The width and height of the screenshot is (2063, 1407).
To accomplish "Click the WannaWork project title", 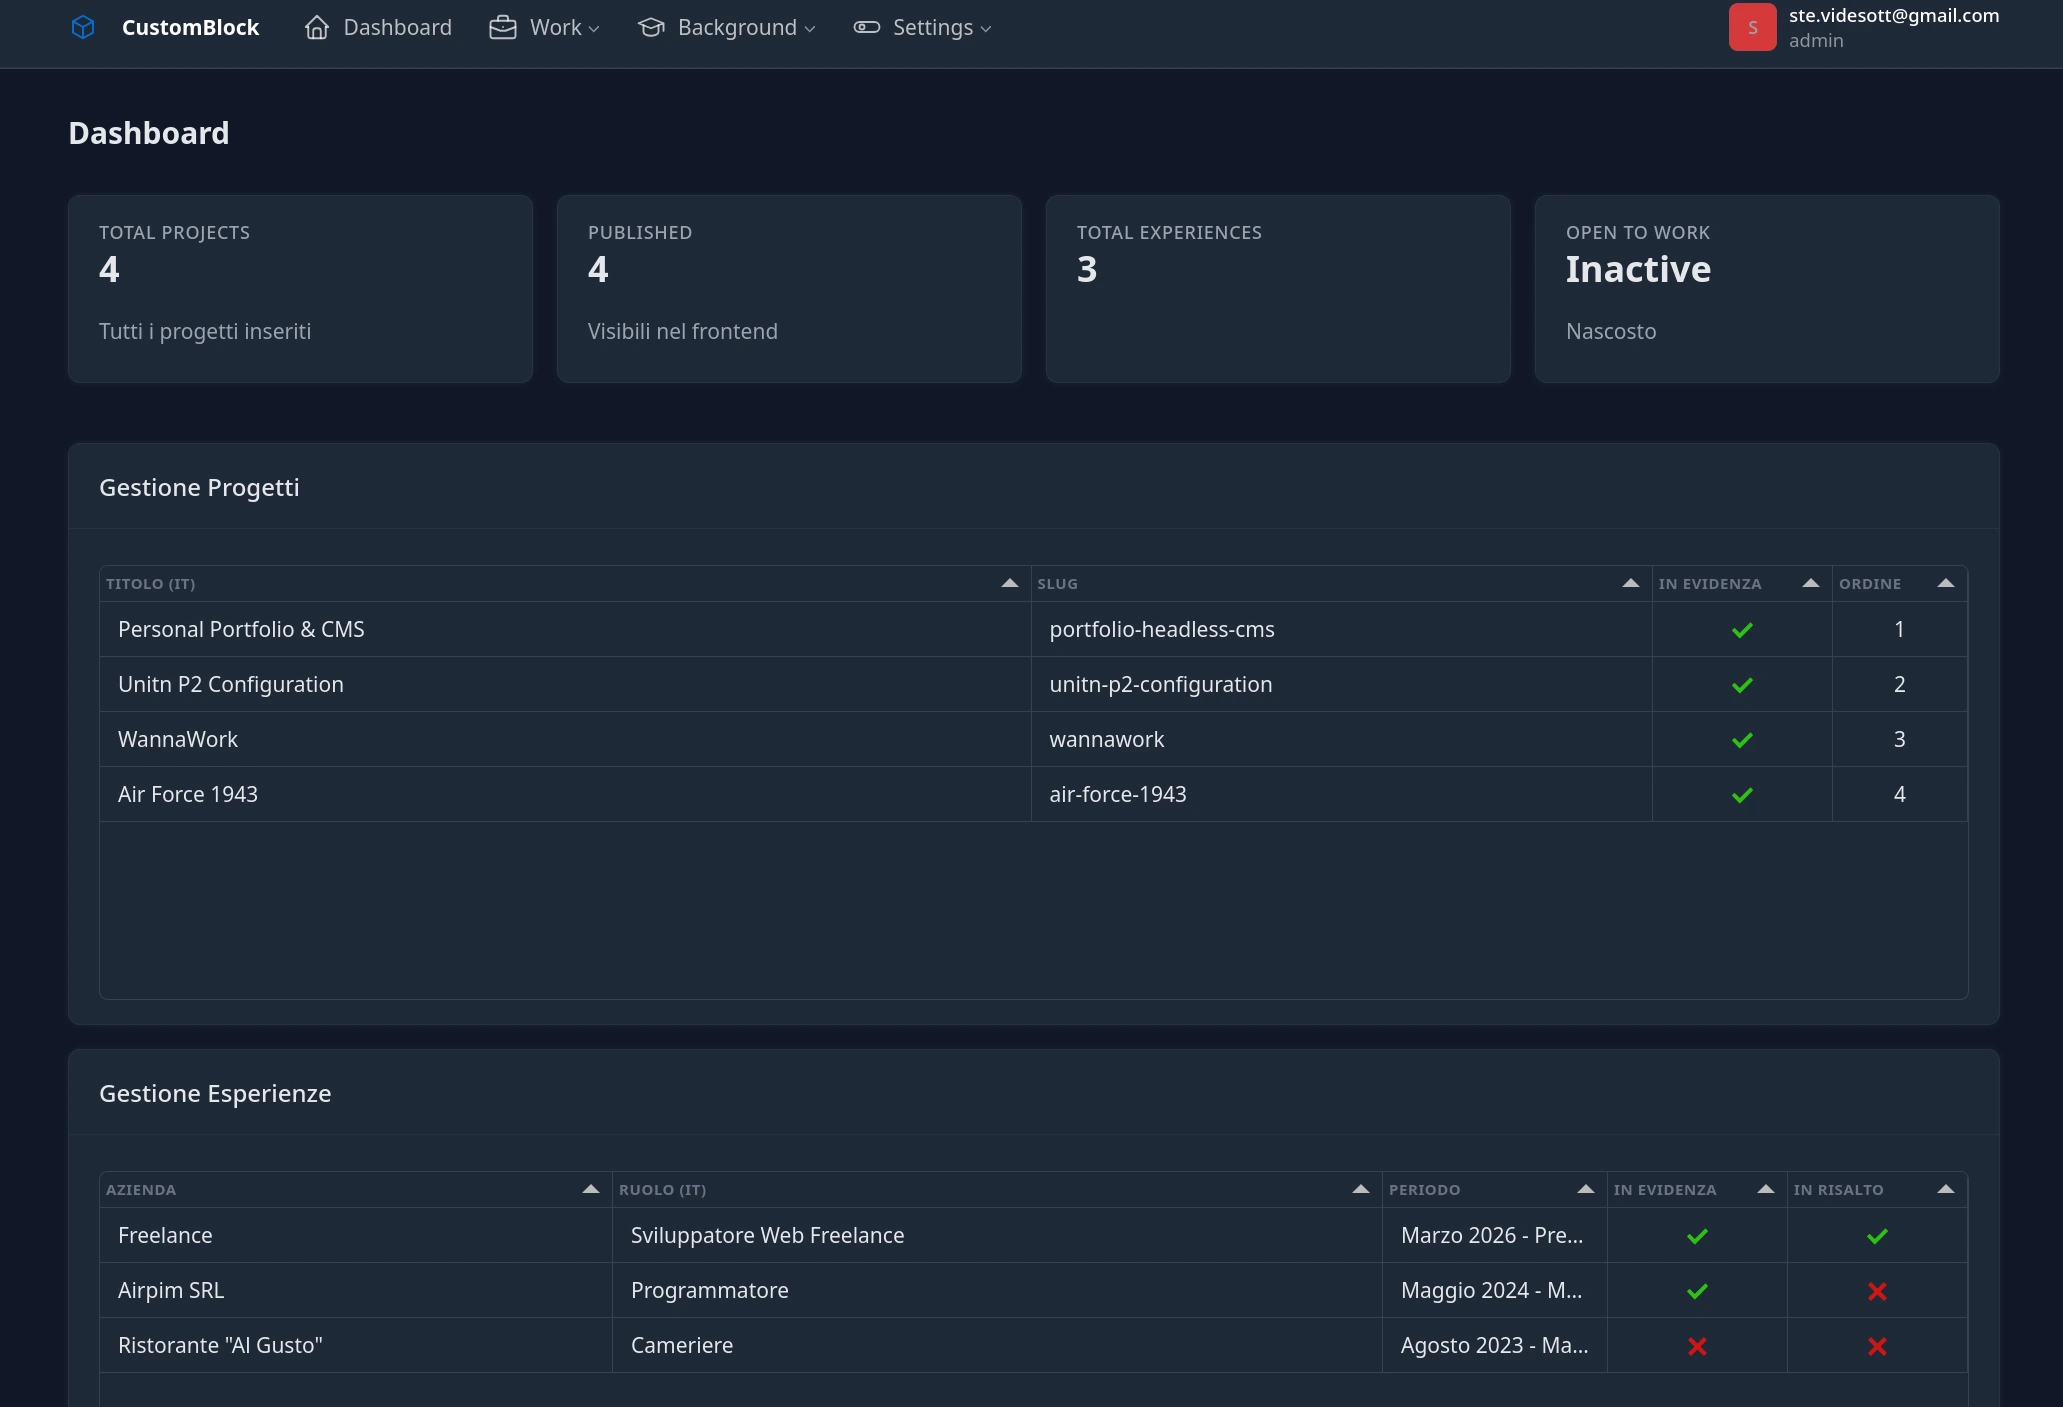I will click(x=178, y=739).
